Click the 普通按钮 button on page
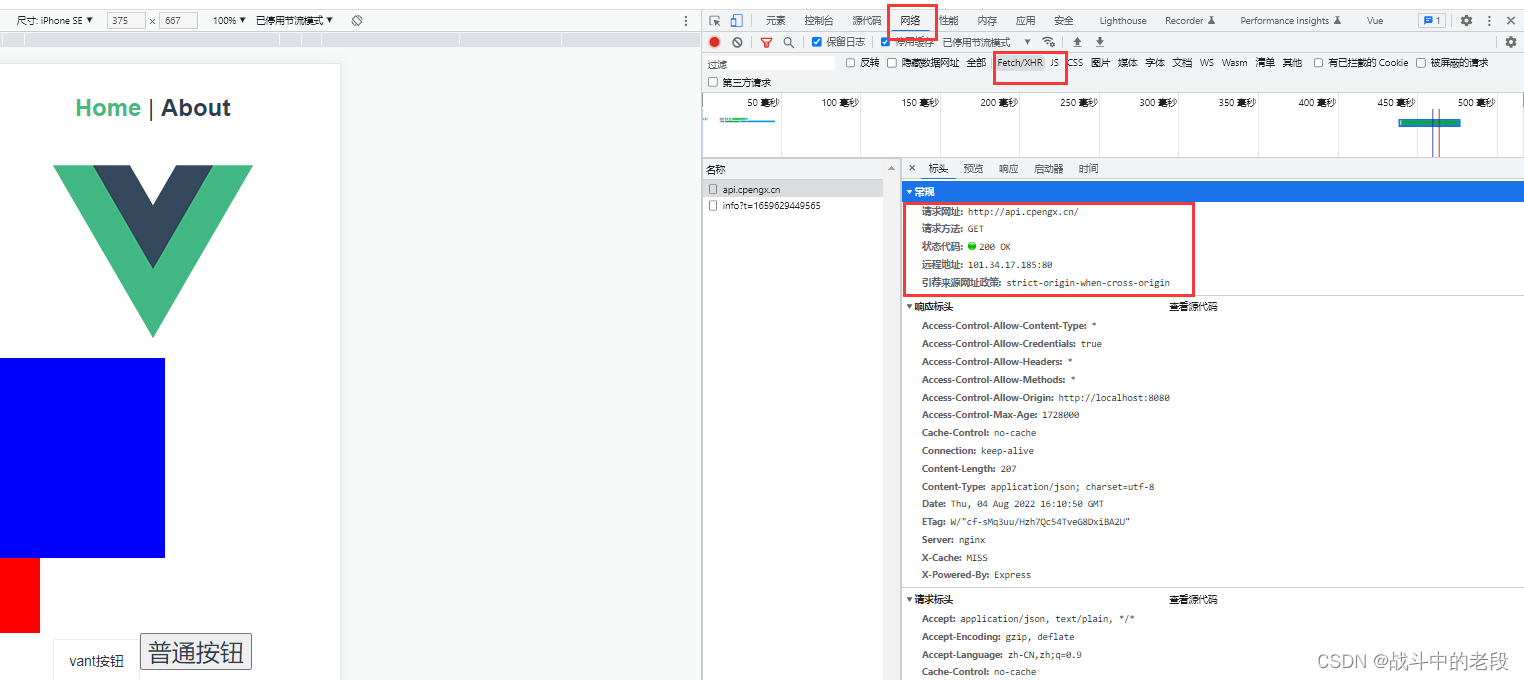The height and width of the screenshot is (680, 1524). (196, 652)
